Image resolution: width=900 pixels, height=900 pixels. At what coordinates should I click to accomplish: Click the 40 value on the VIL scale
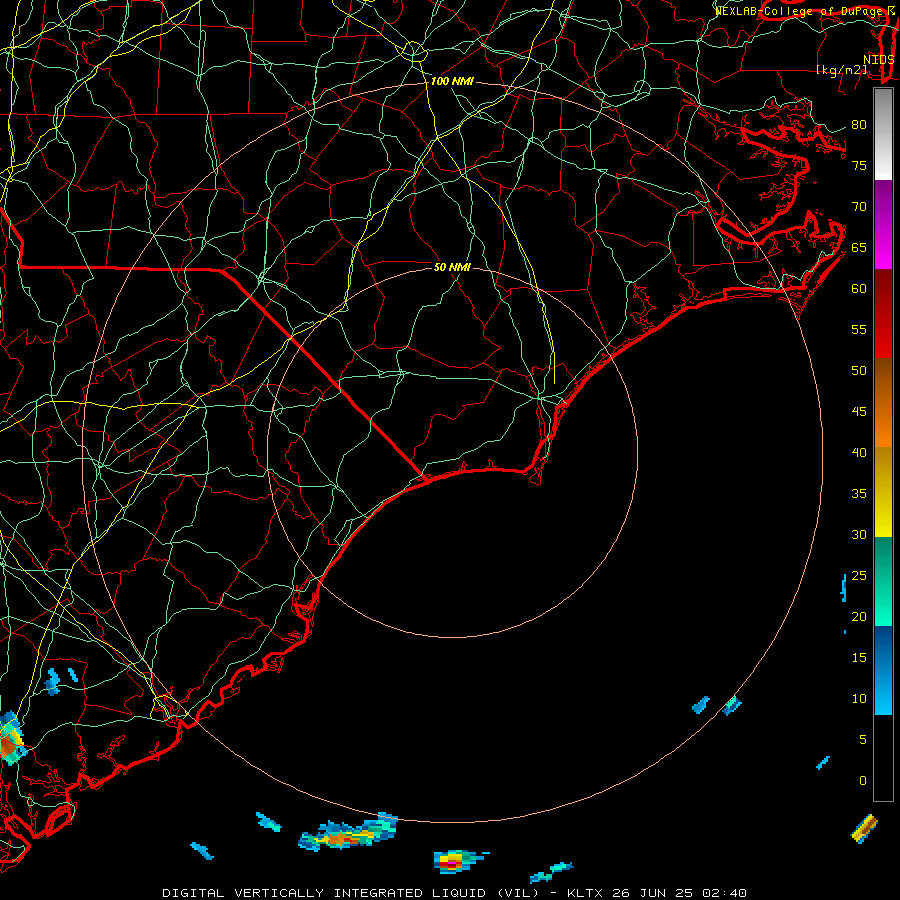859,452
